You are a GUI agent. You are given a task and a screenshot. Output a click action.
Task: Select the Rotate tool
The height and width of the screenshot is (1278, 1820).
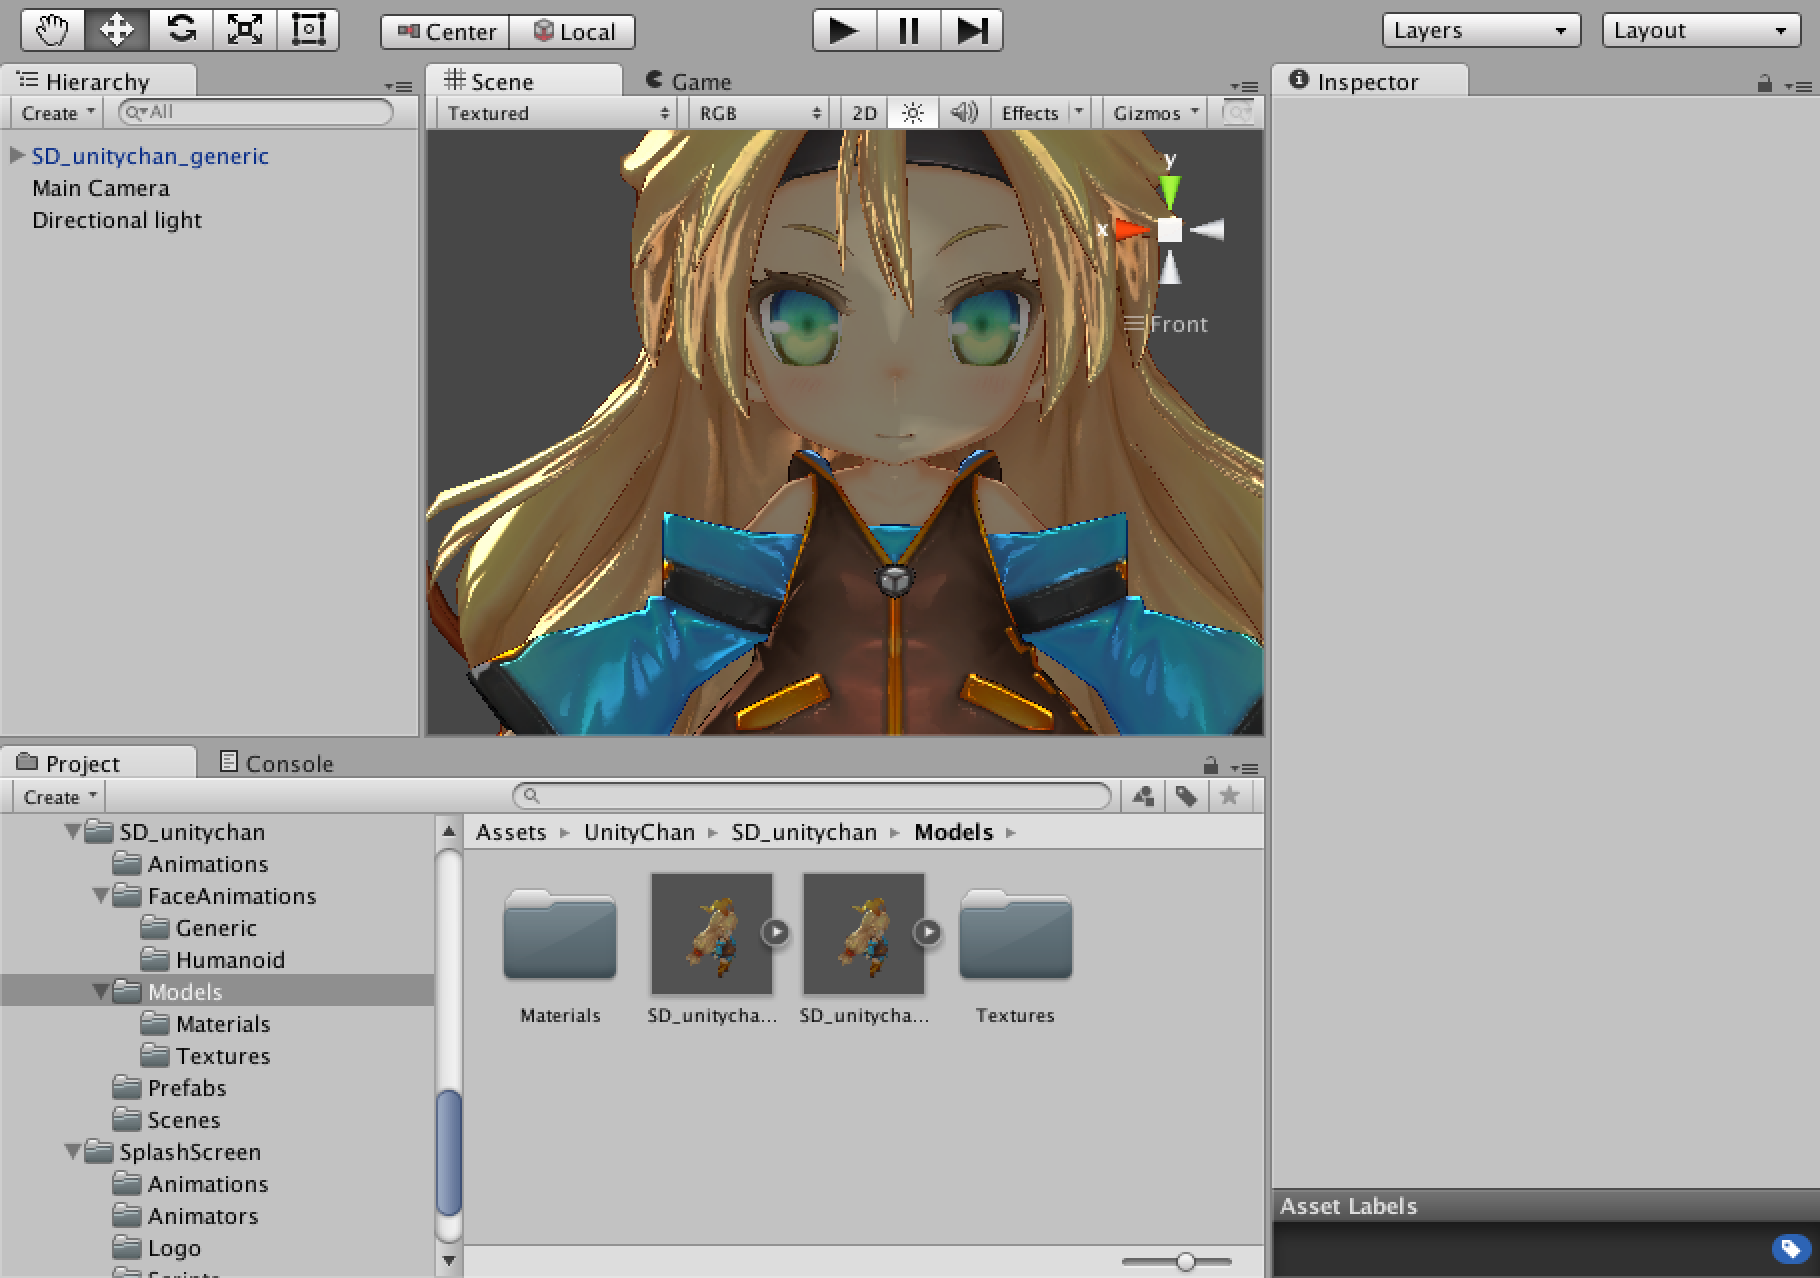181,30
